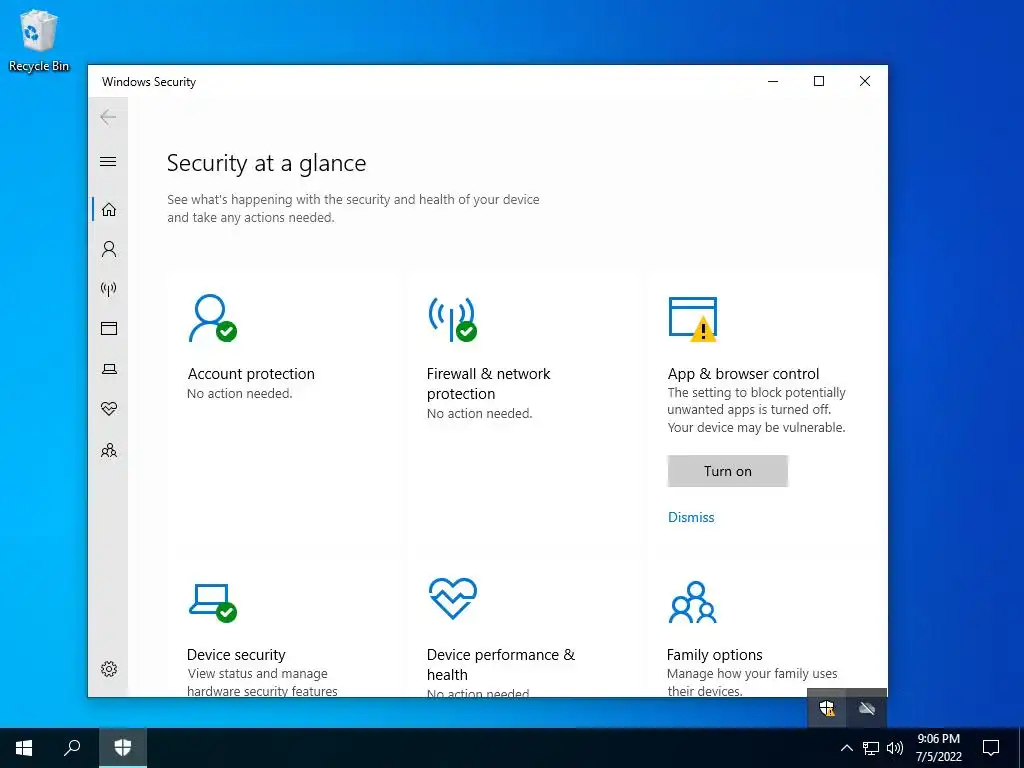The height and width of the screenshot is (768, 1024).
Task: Open Device security laptop sidebar icon
Action: [x=109, y=369]
